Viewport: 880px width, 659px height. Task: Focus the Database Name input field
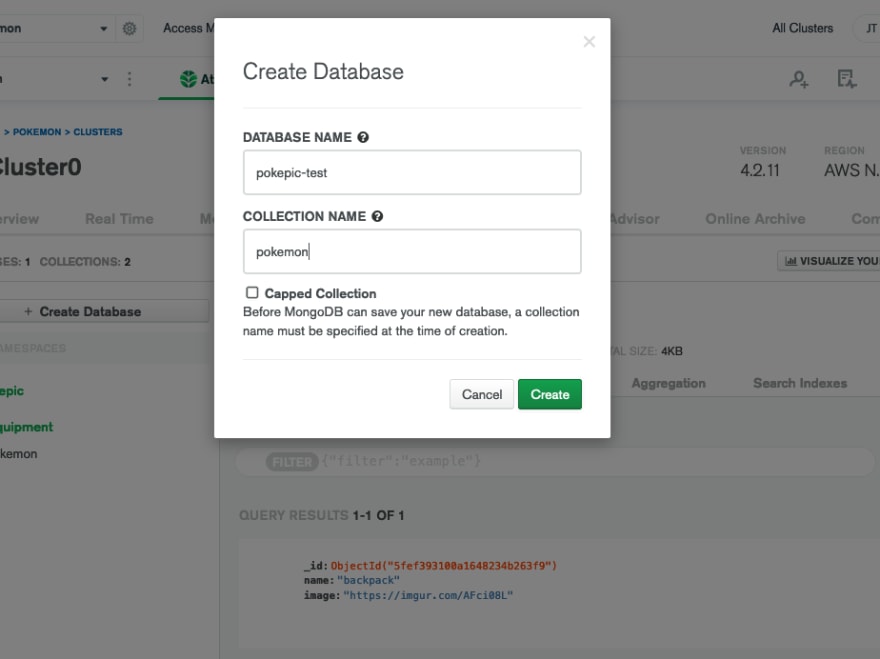click(x=412, y=172)
